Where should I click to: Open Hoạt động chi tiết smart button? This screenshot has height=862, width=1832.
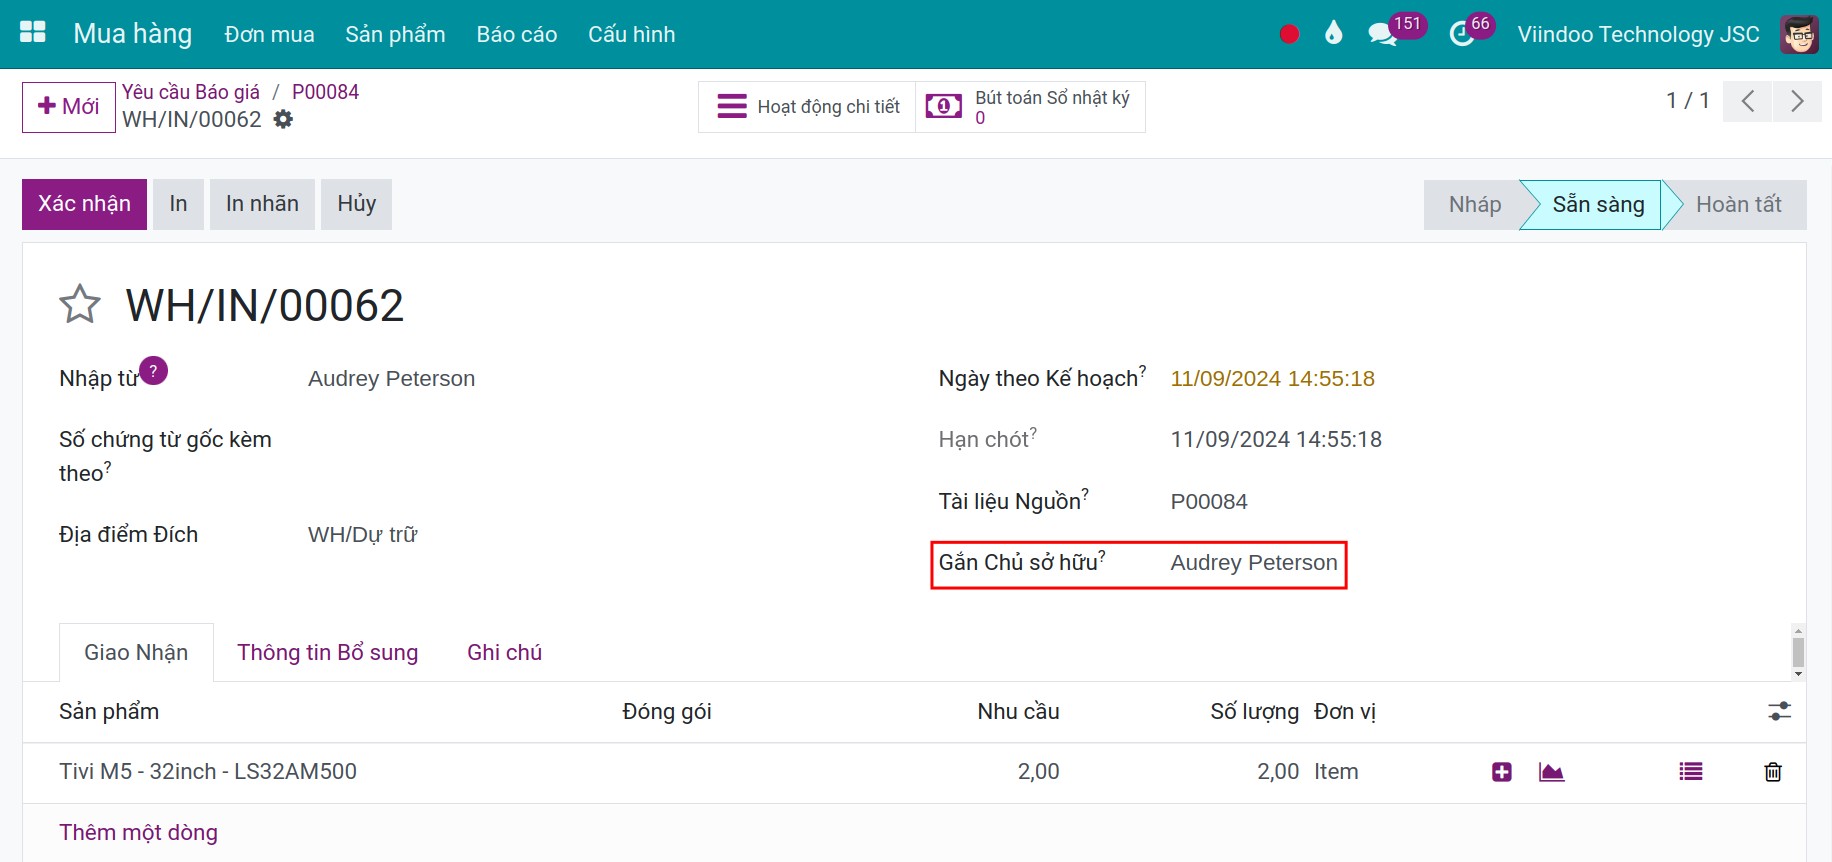point(807,107)
